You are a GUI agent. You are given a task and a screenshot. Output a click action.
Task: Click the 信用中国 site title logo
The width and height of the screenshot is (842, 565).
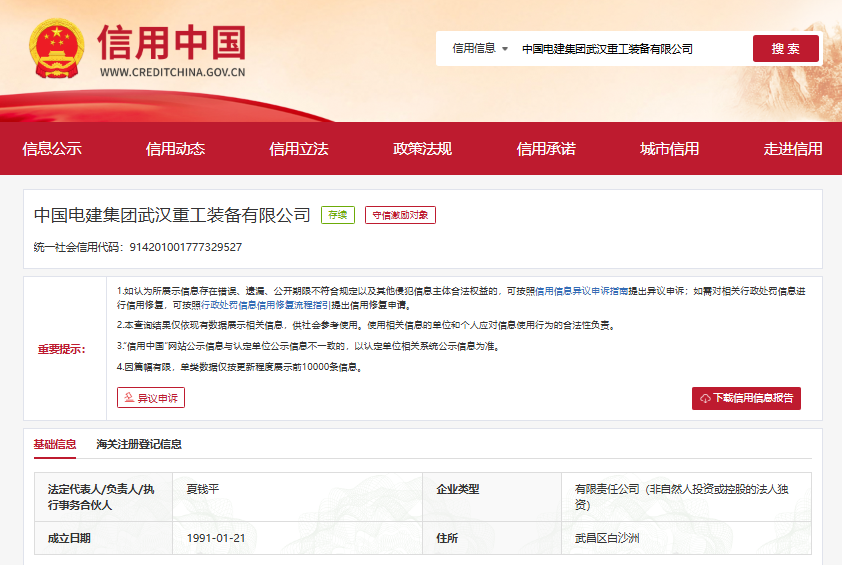[172, 42]
